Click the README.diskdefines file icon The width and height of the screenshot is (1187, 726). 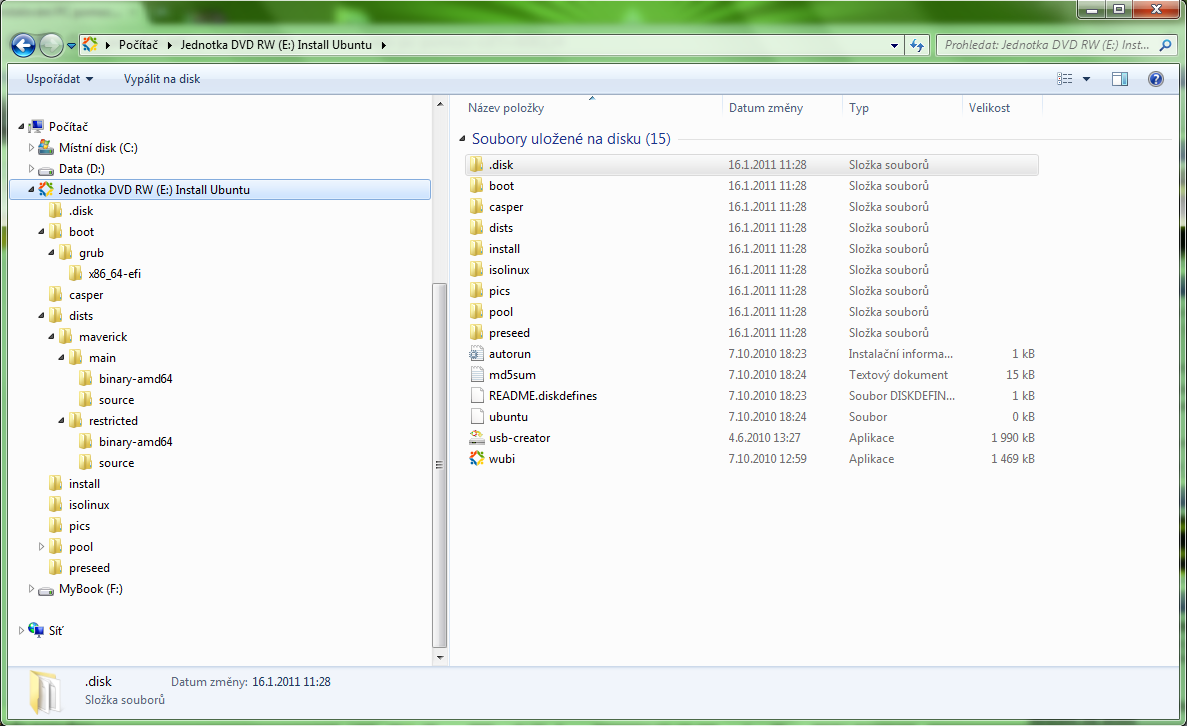[476, 396]
